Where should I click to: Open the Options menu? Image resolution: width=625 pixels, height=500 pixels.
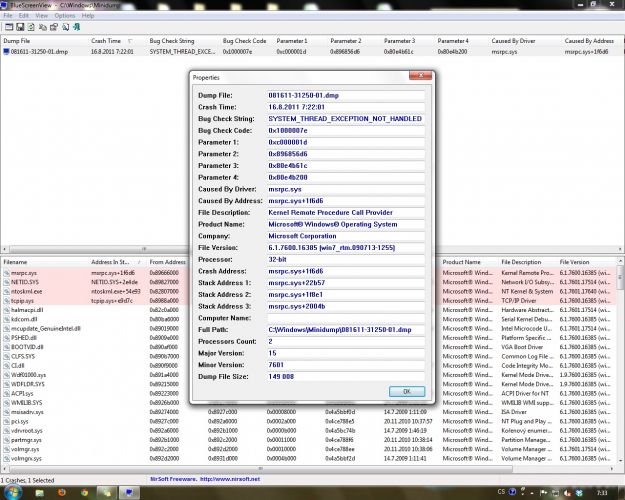(65, 16)
